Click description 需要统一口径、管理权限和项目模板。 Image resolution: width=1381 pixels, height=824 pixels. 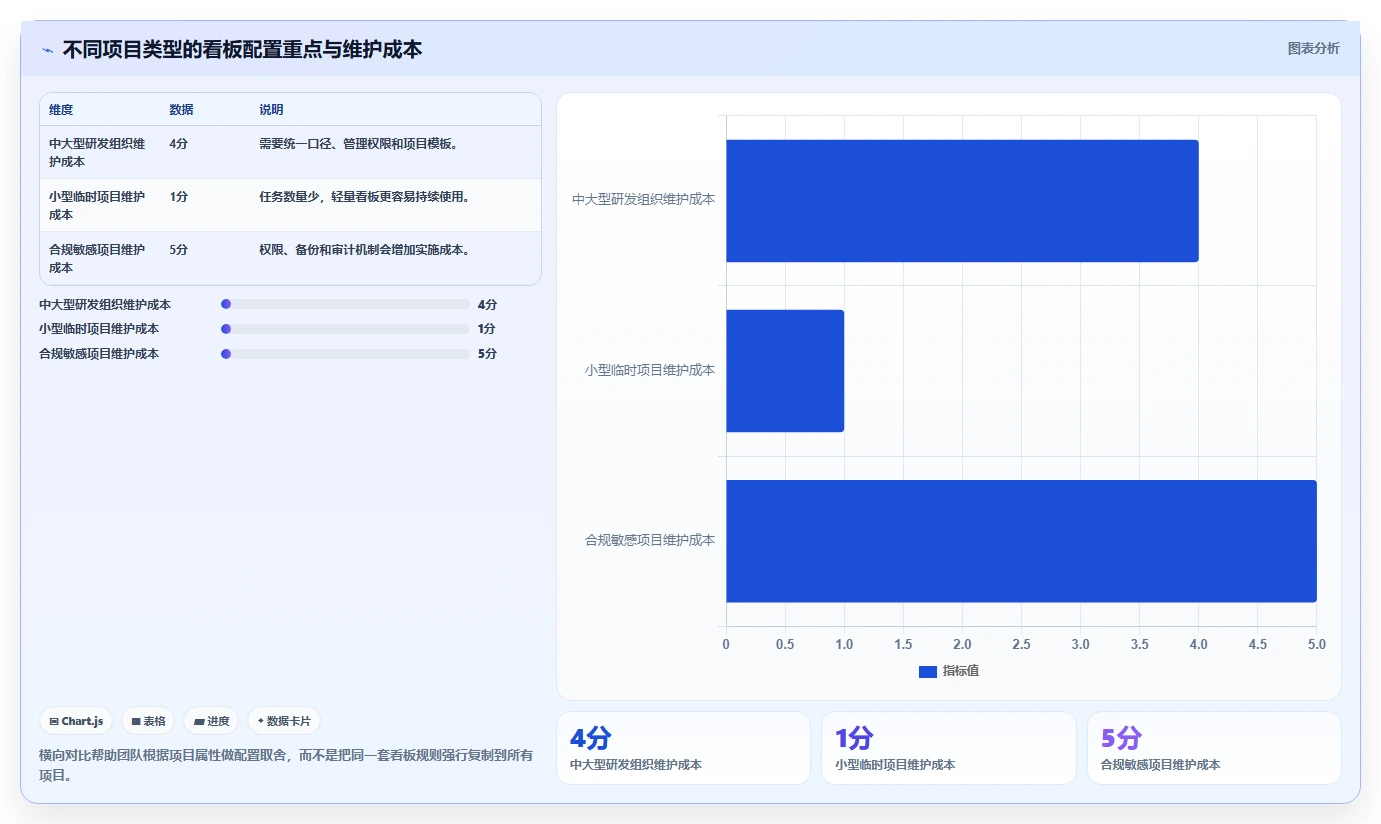tap(358, 144)
